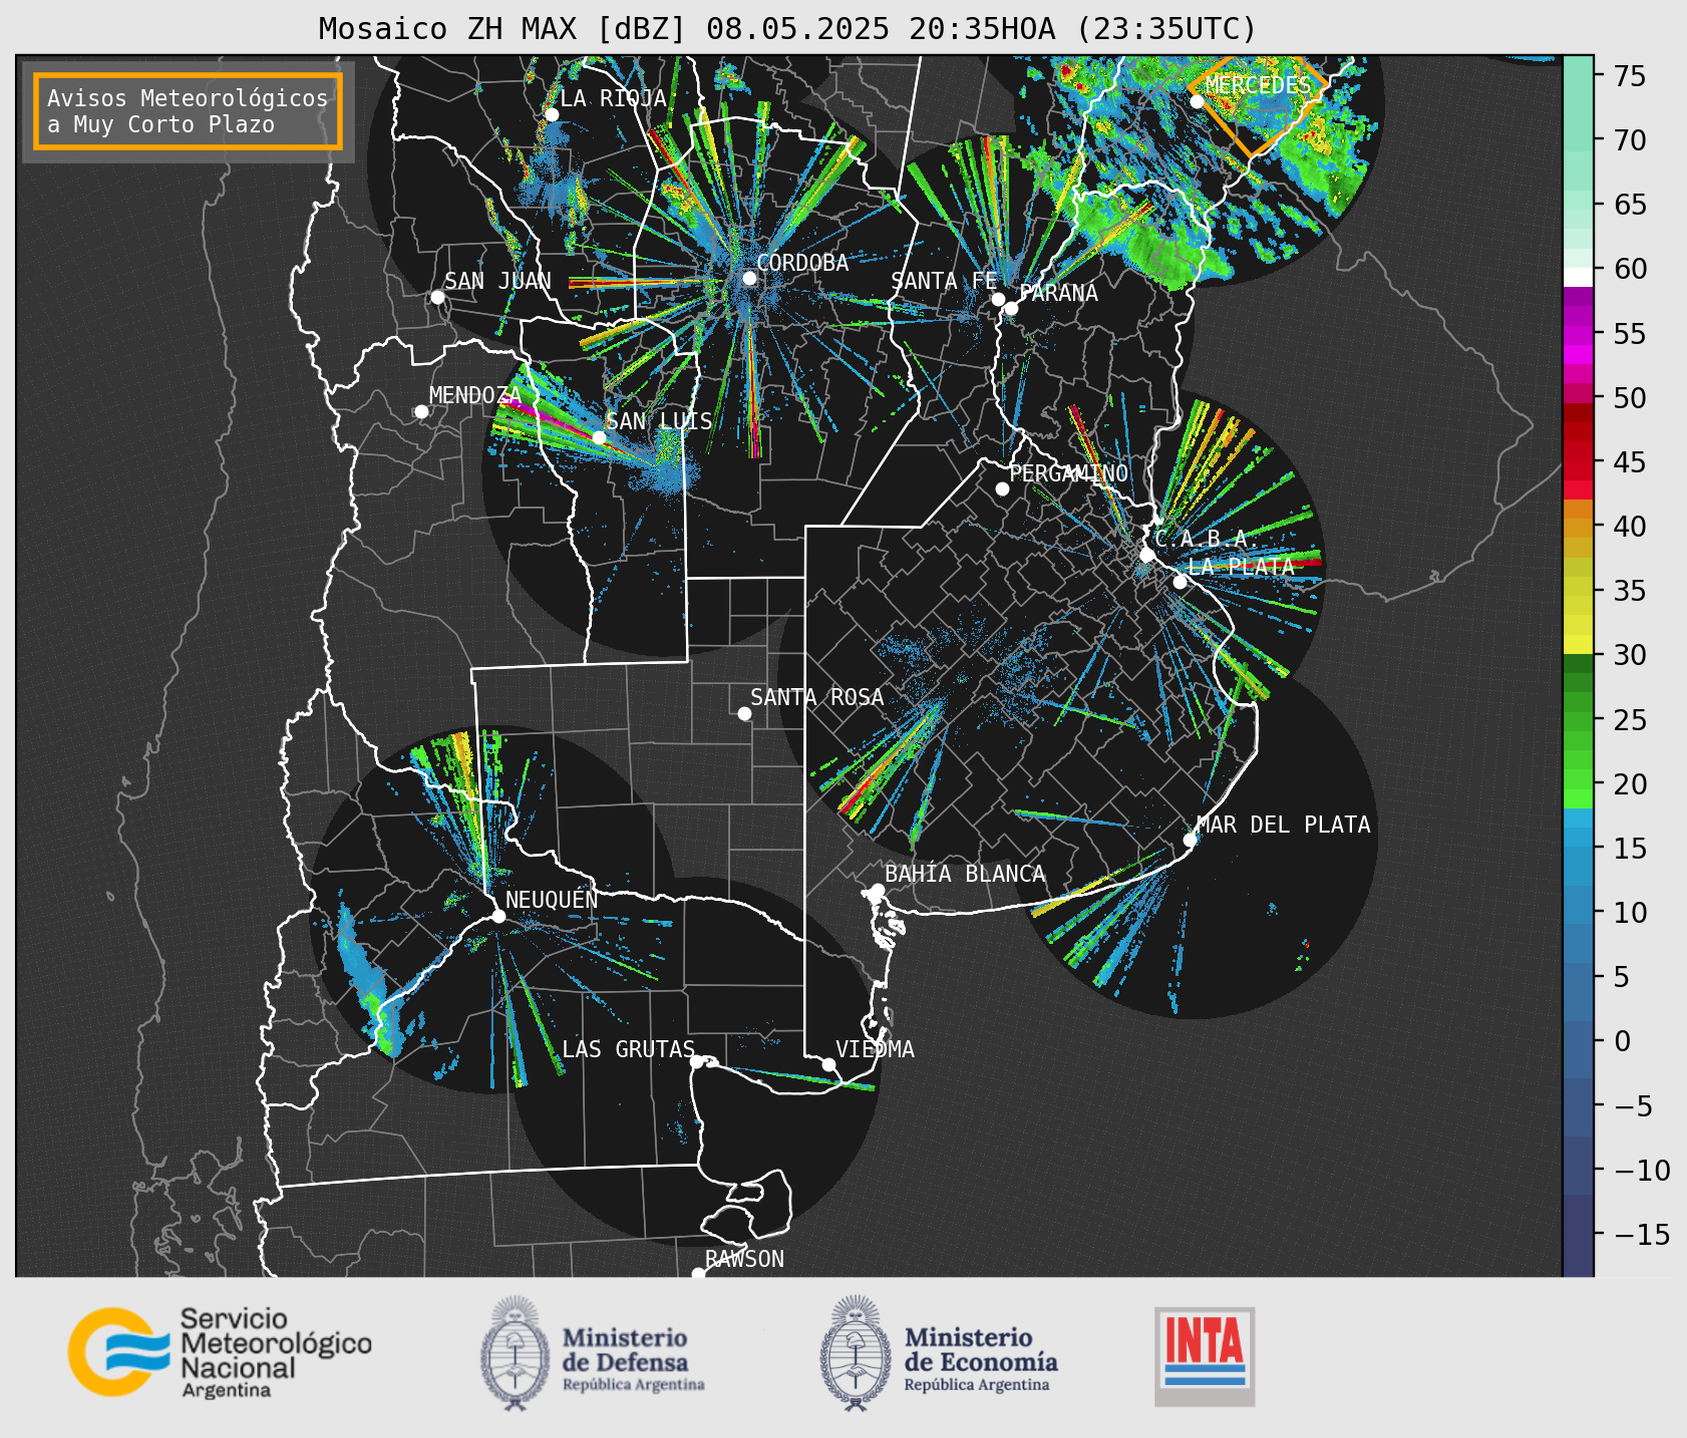The height and width of the screenshot is (1438, 1687).
Task: Click the Neuquén city marker dot
Action: (x=498, y=916)
